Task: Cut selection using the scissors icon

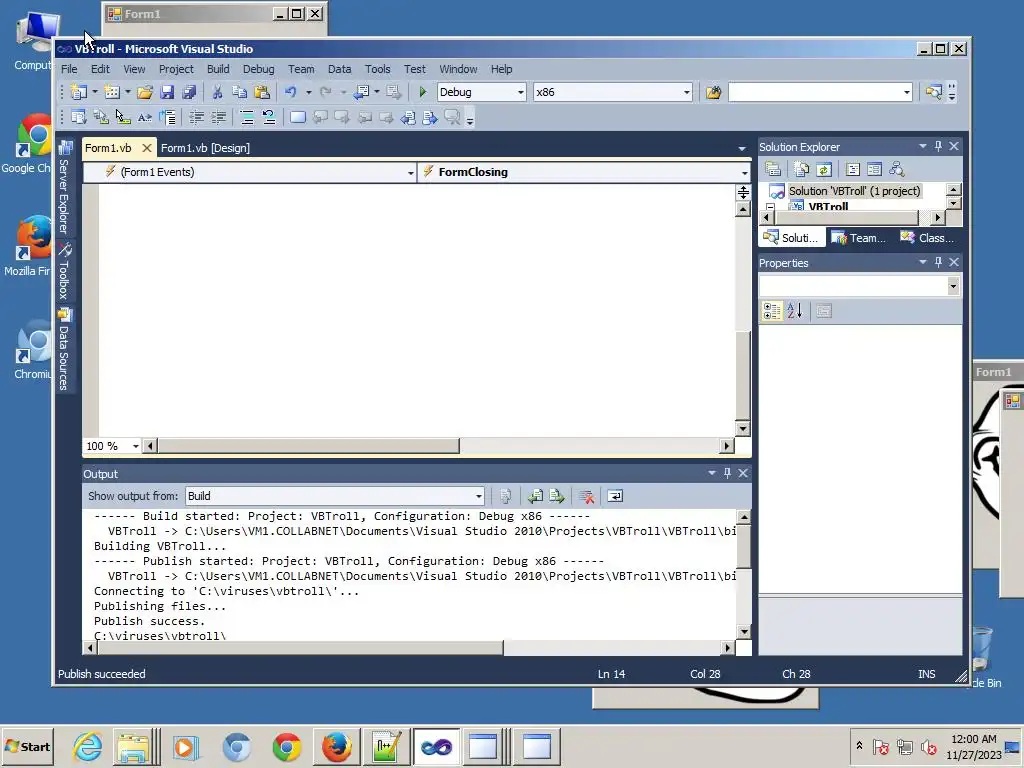Action: pos(217,92)
